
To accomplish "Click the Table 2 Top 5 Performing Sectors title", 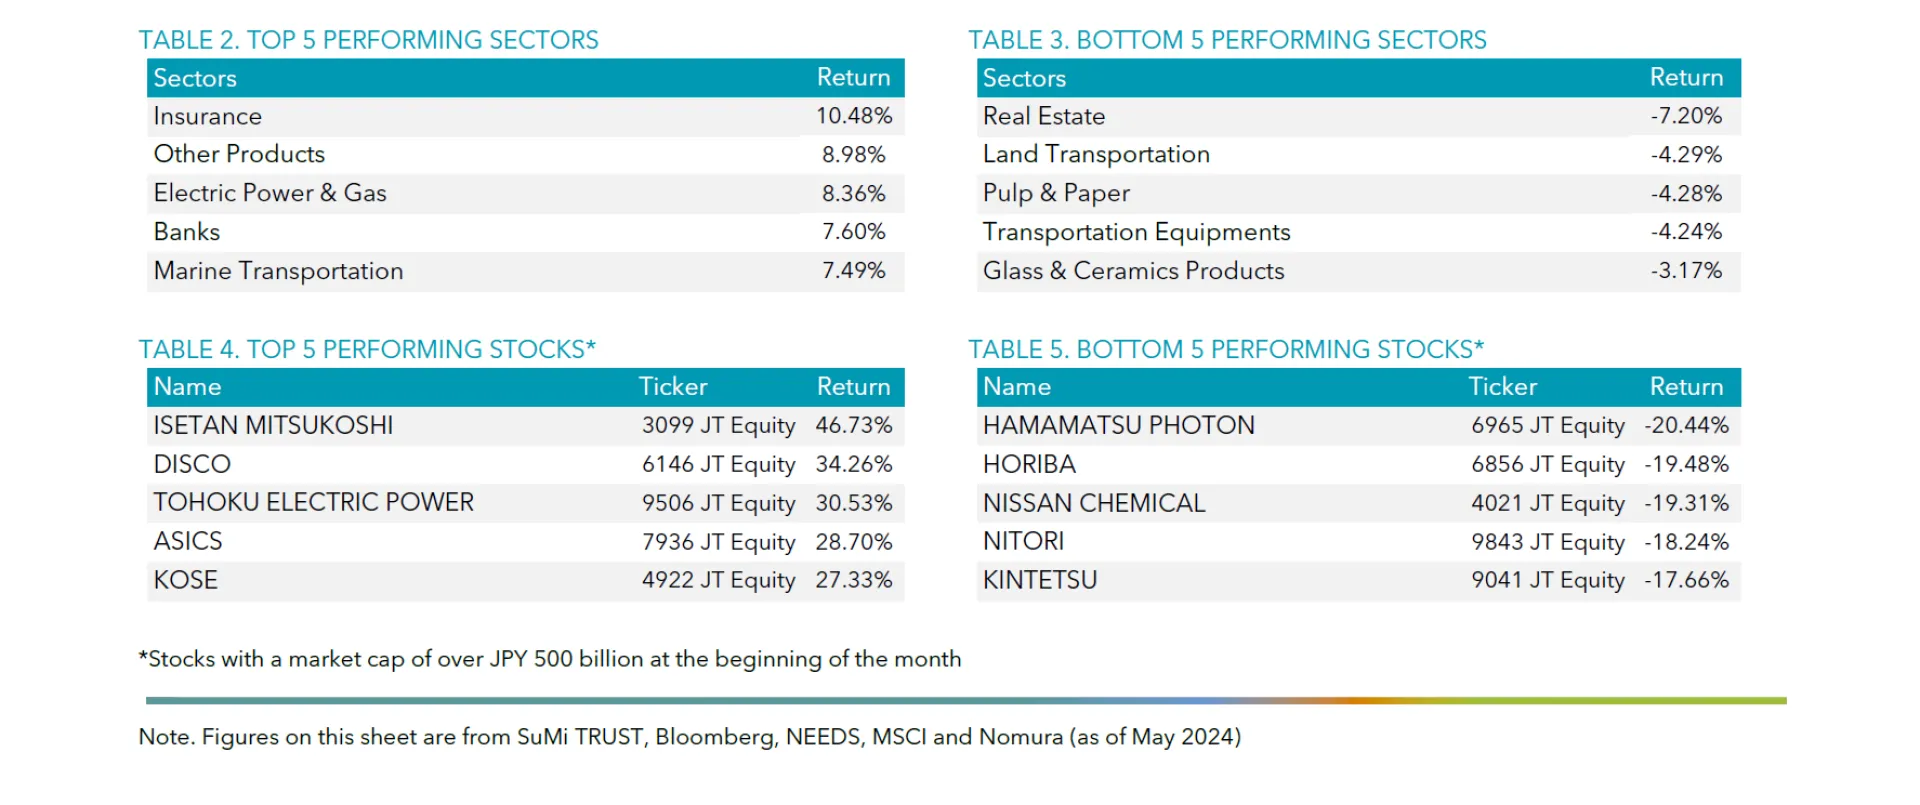I will (x=368, y=40).
